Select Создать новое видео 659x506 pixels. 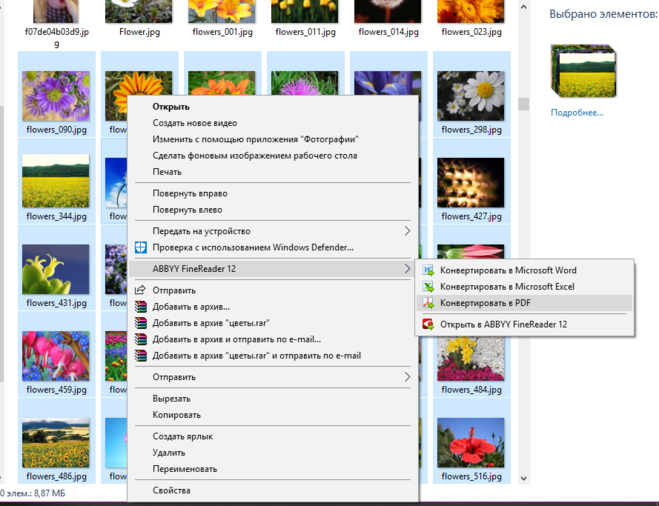point(195,123)
